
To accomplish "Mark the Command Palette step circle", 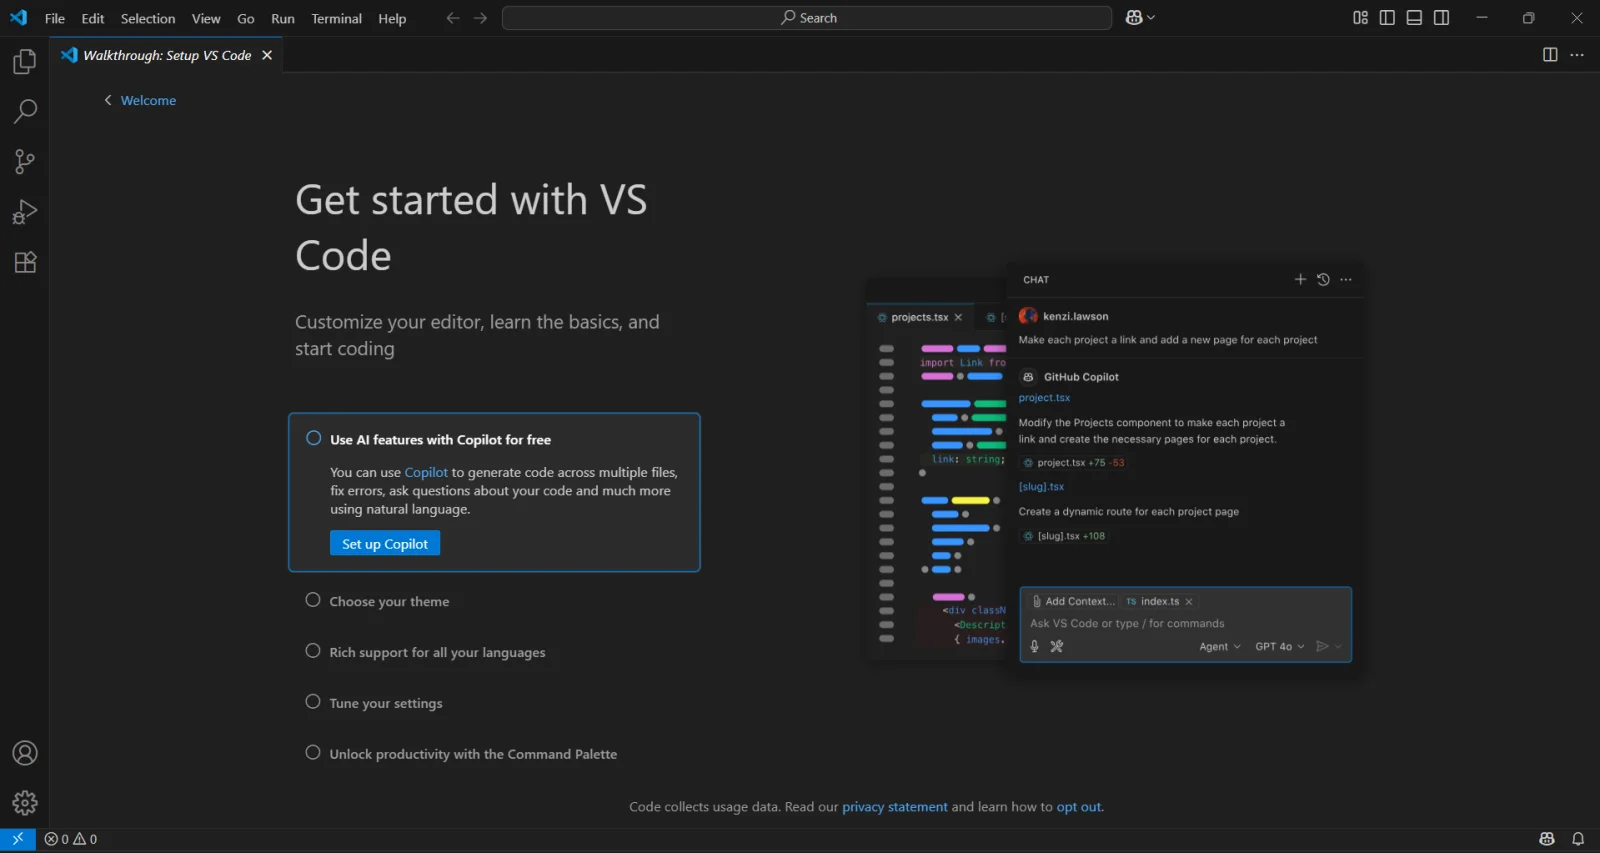I will point(313,753).
